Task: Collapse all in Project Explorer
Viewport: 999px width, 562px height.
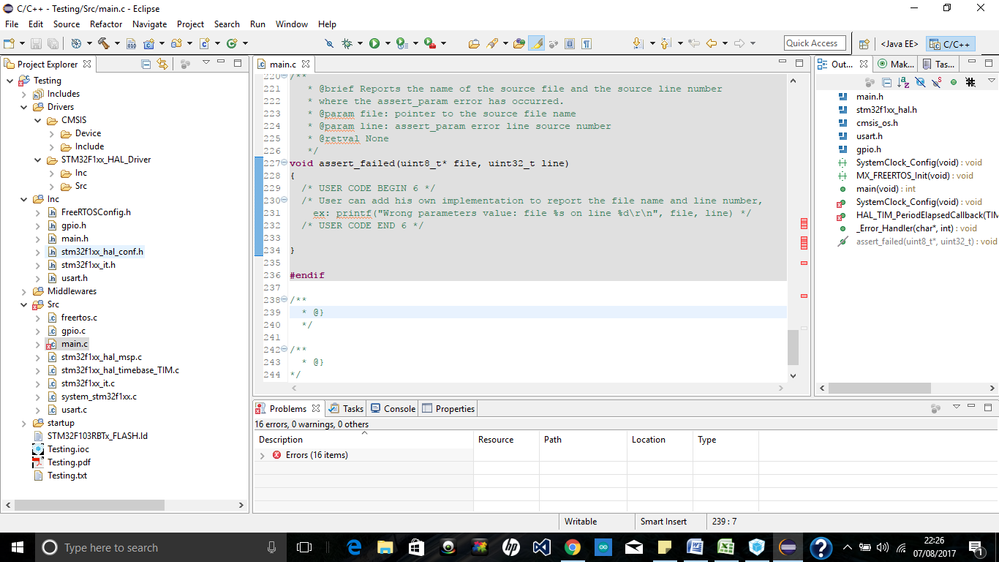Action: click(146, 64)
